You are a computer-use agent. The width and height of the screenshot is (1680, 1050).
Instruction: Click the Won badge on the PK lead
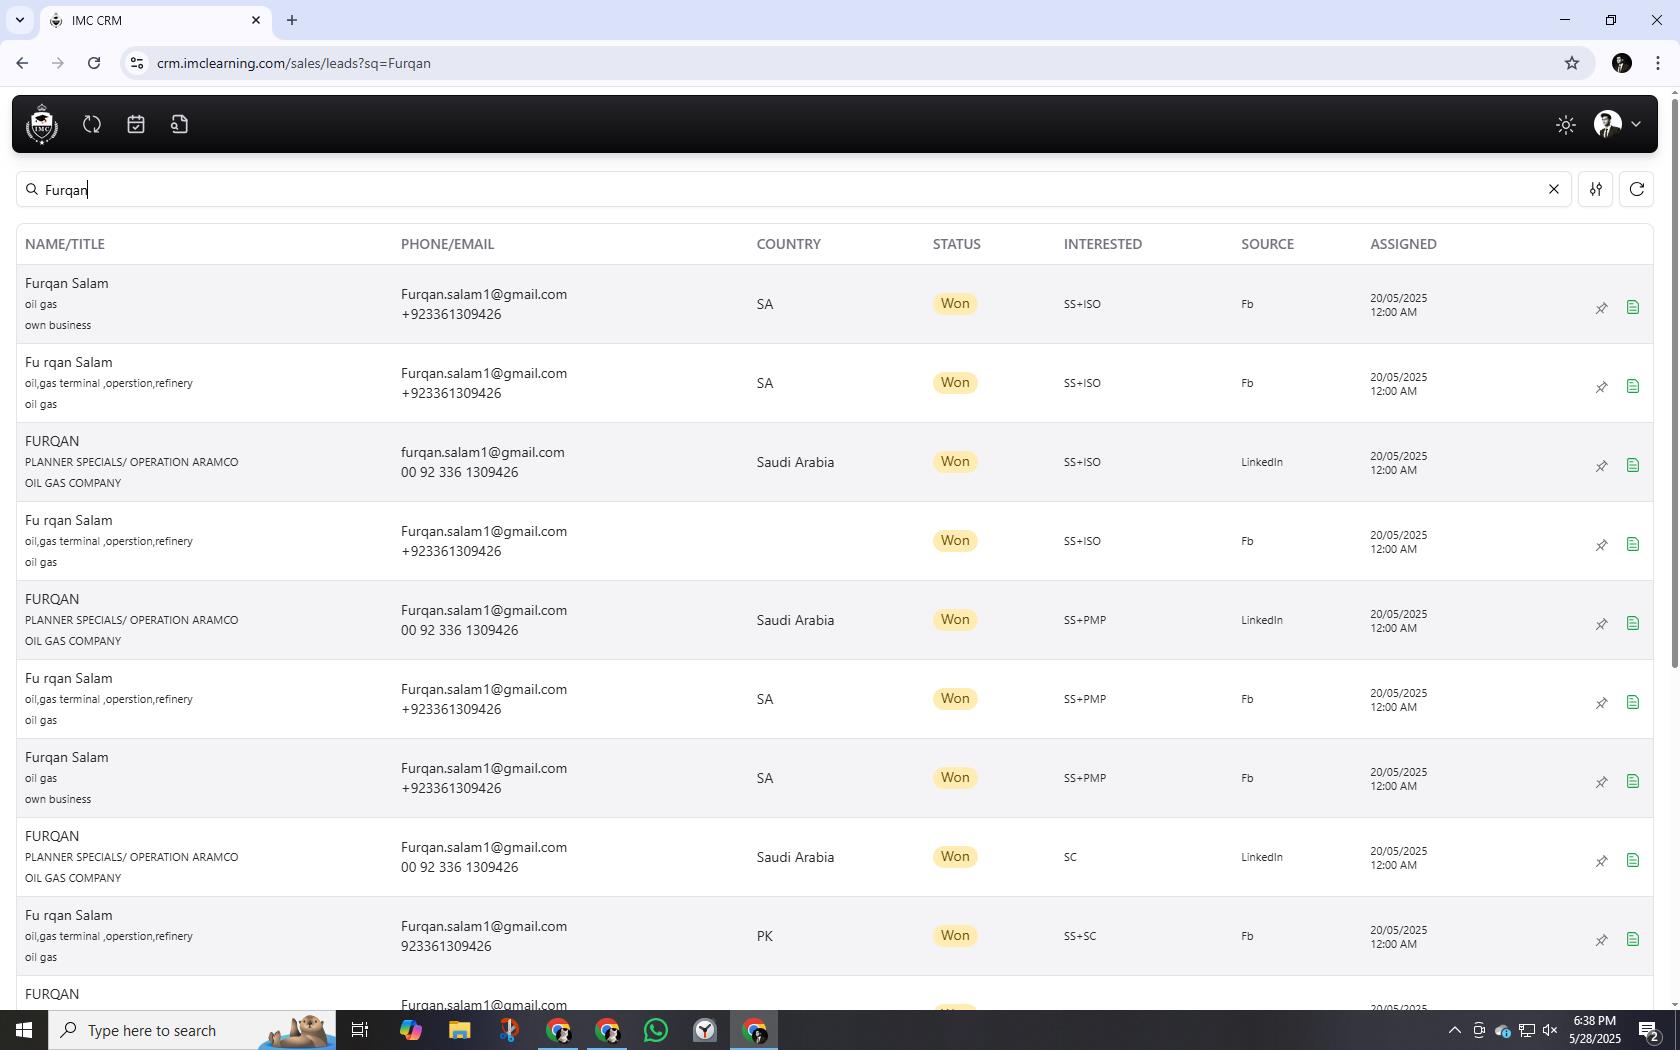tap(955, 936)
